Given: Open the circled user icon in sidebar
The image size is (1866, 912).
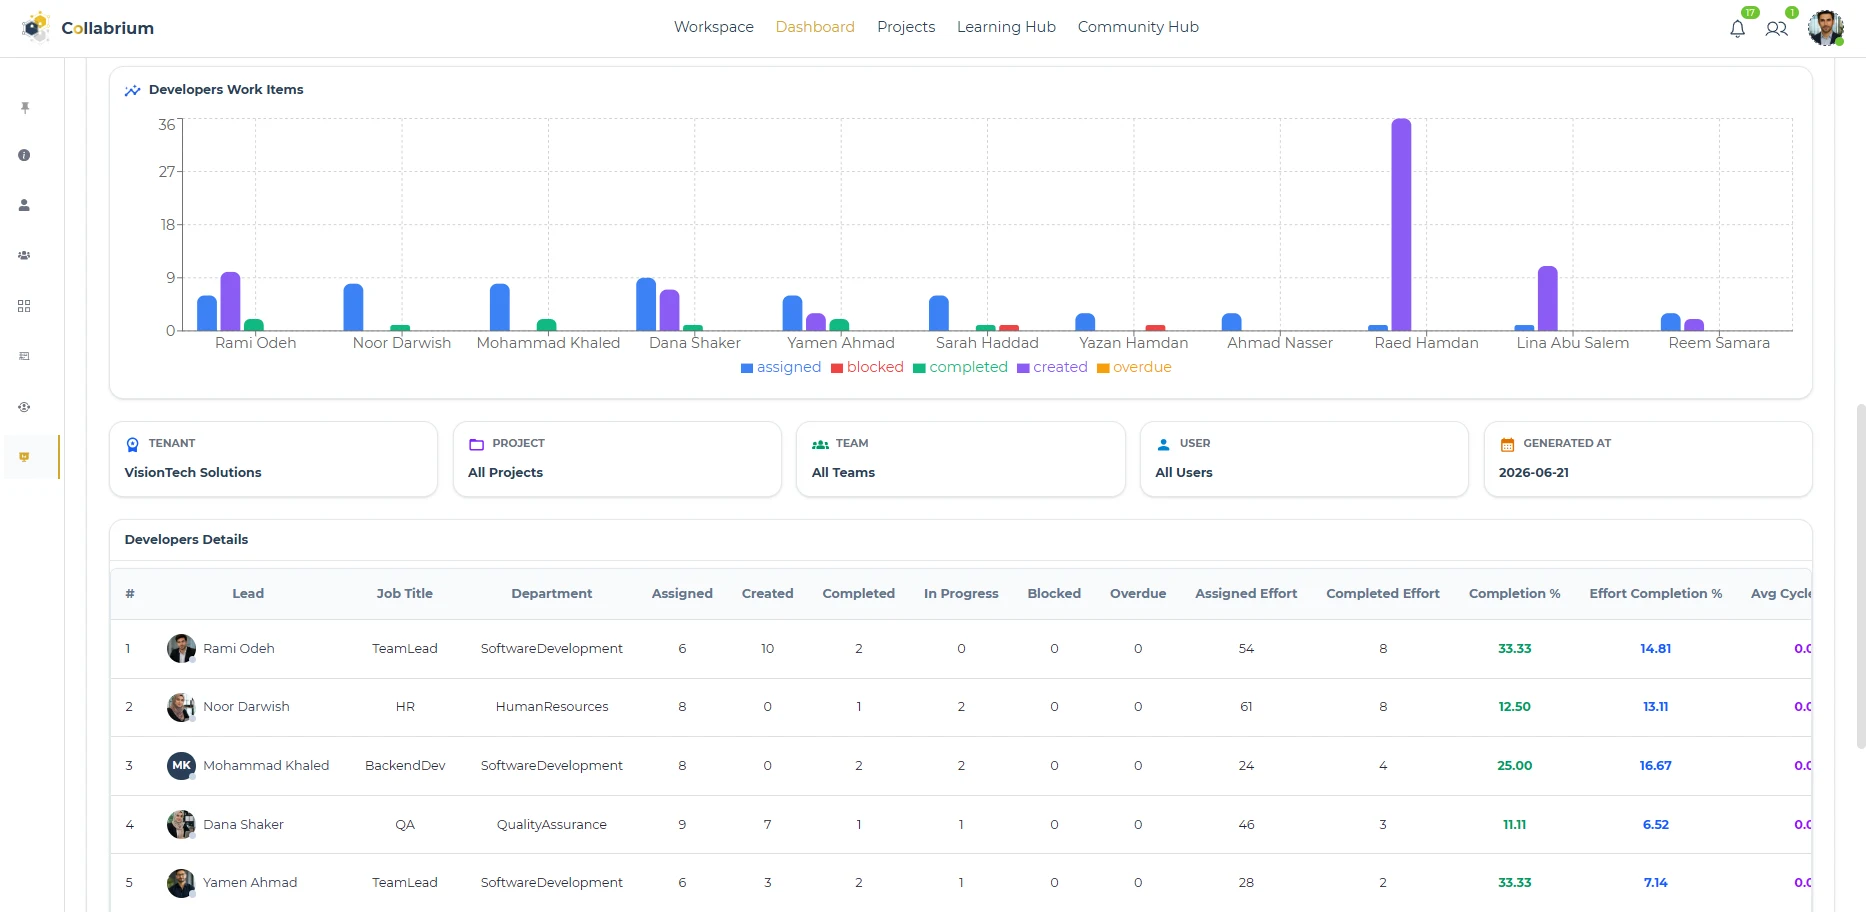Looking at the screenshot, I should pyautogui.click(x=24, y=407).
